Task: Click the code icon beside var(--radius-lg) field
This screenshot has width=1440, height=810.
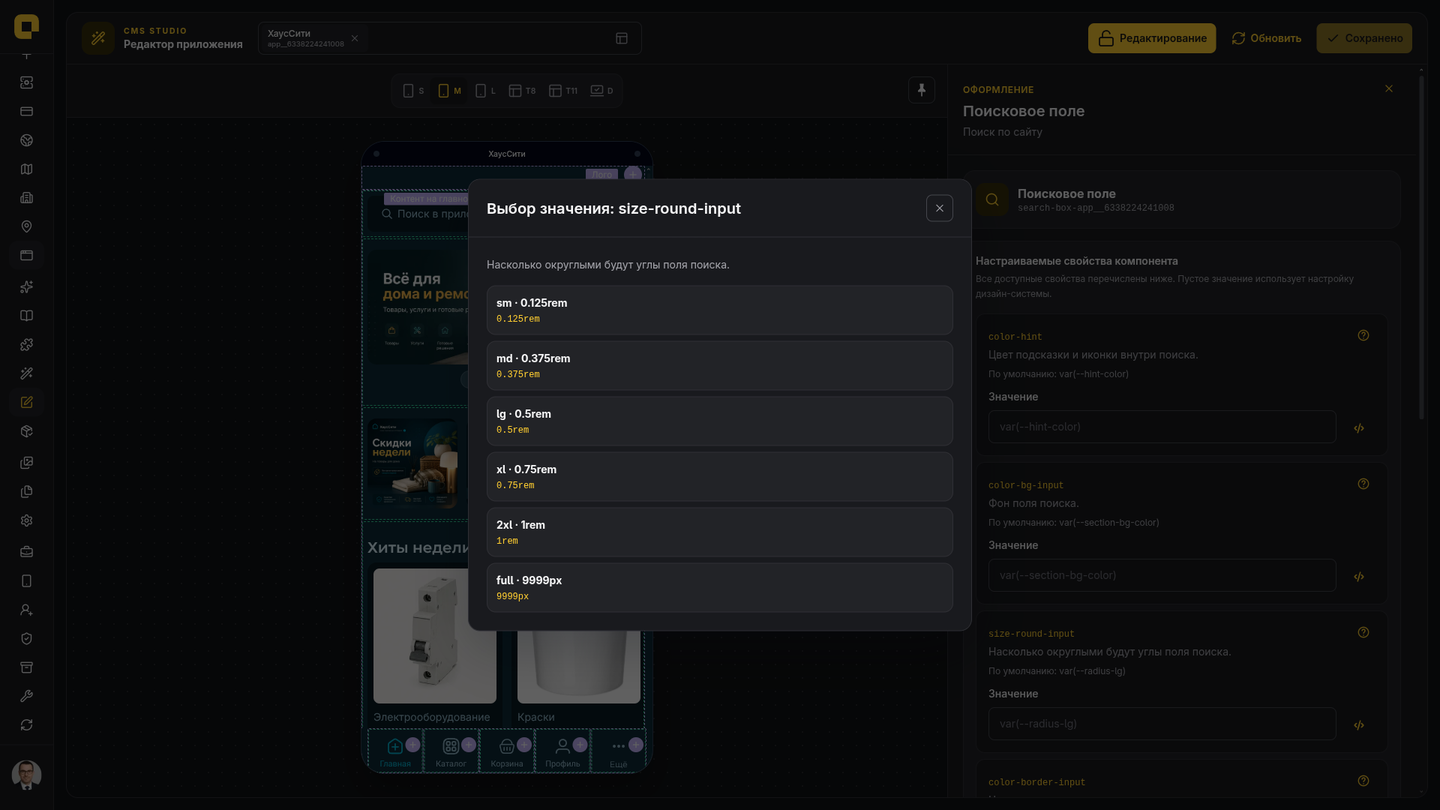Action: click(x=1359, y=725)
